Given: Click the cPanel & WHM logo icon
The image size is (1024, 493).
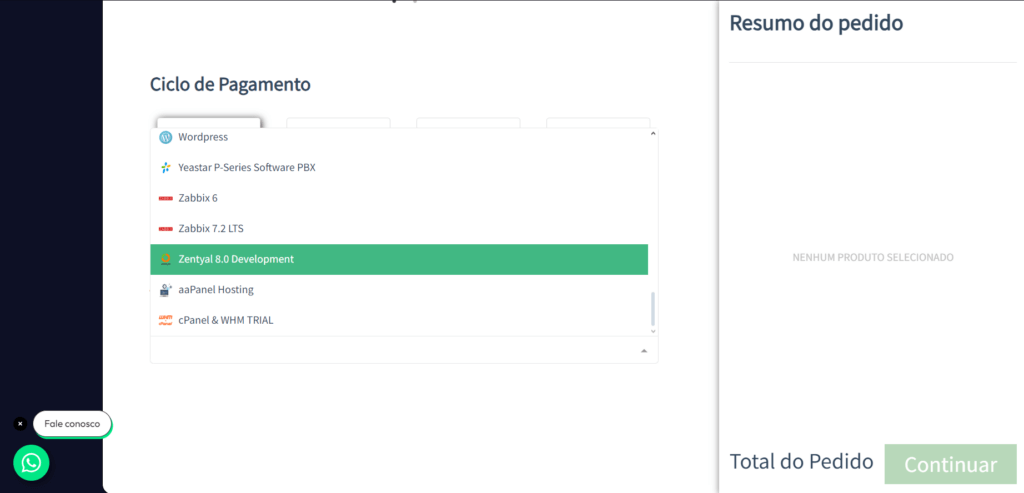Looking at the screenshot, I should point(165,320).
